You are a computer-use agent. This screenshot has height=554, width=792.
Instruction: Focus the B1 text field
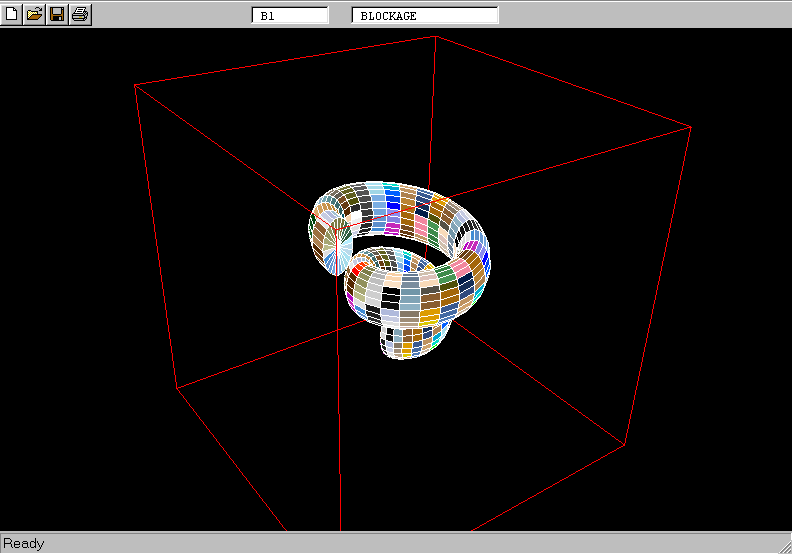point(291,16)
